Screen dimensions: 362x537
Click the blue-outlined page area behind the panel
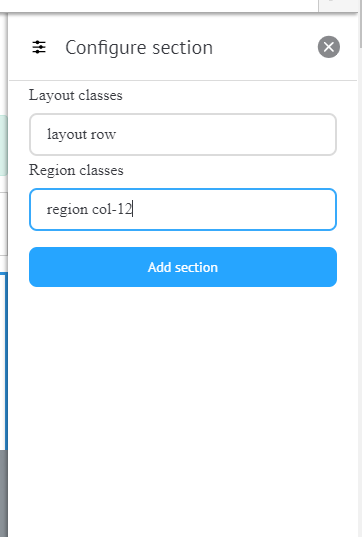[3, 361]
